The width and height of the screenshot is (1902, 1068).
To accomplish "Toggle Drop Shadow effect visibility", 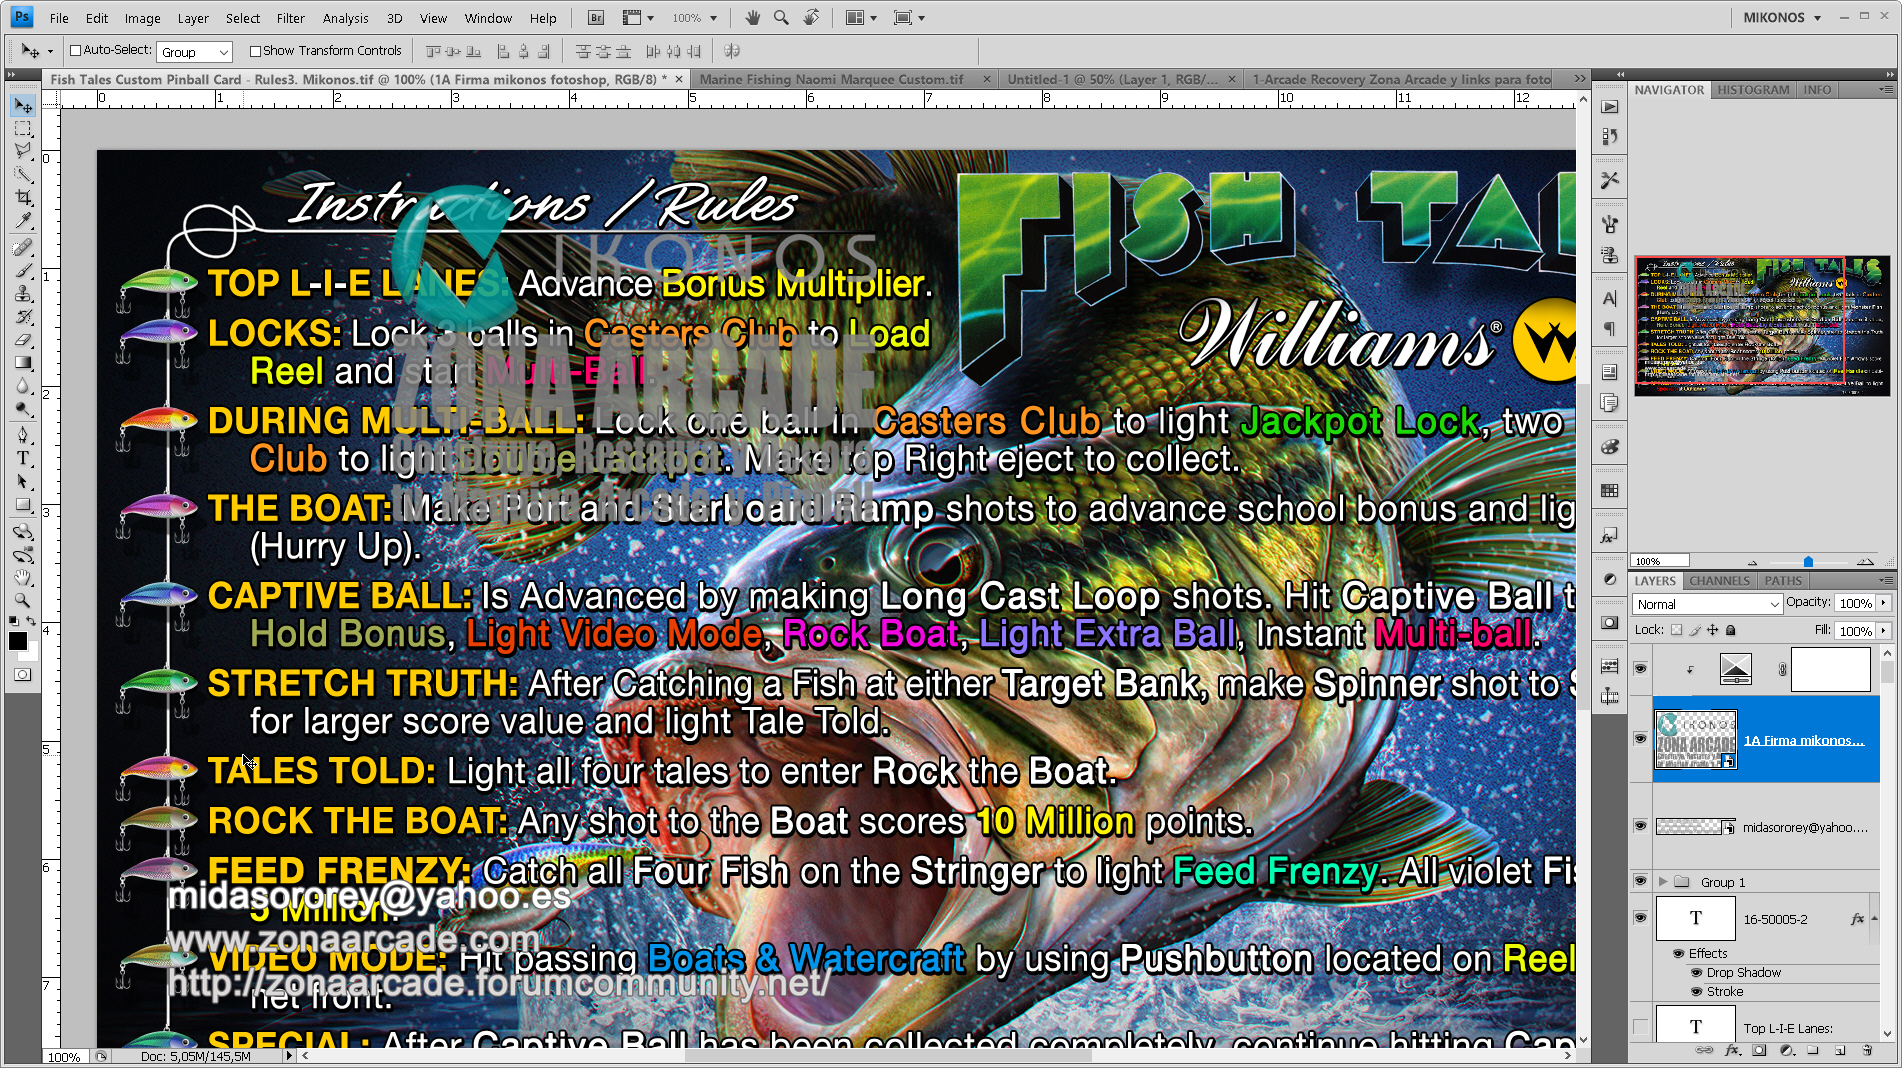I will (x=1697, y=972).
